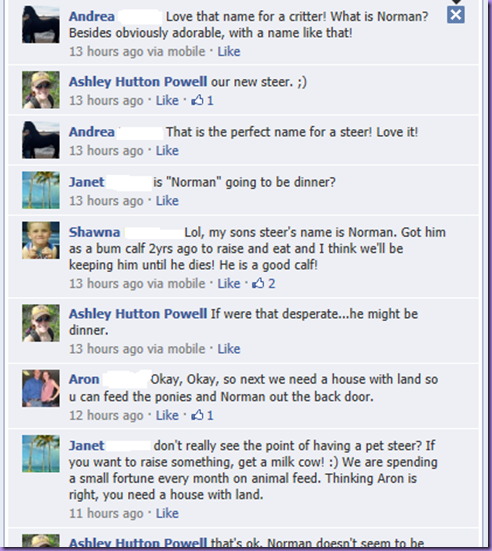Like Janet's "going to be dinner?" comment
The width and height of the screenshot is (492, 551).
click(x=167, y=201)
